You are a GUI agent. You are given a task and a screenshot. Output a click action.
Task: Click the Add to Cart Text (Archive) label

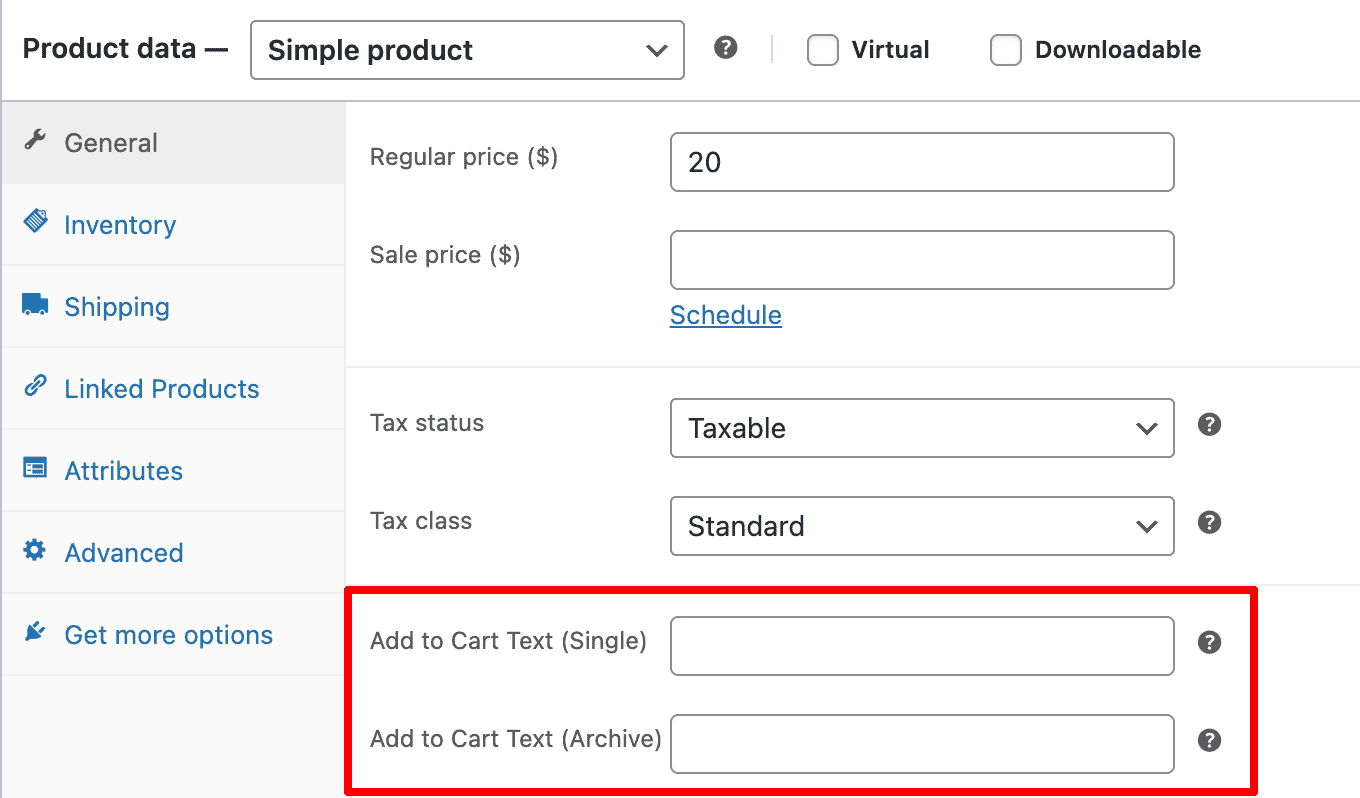point(516,739)
